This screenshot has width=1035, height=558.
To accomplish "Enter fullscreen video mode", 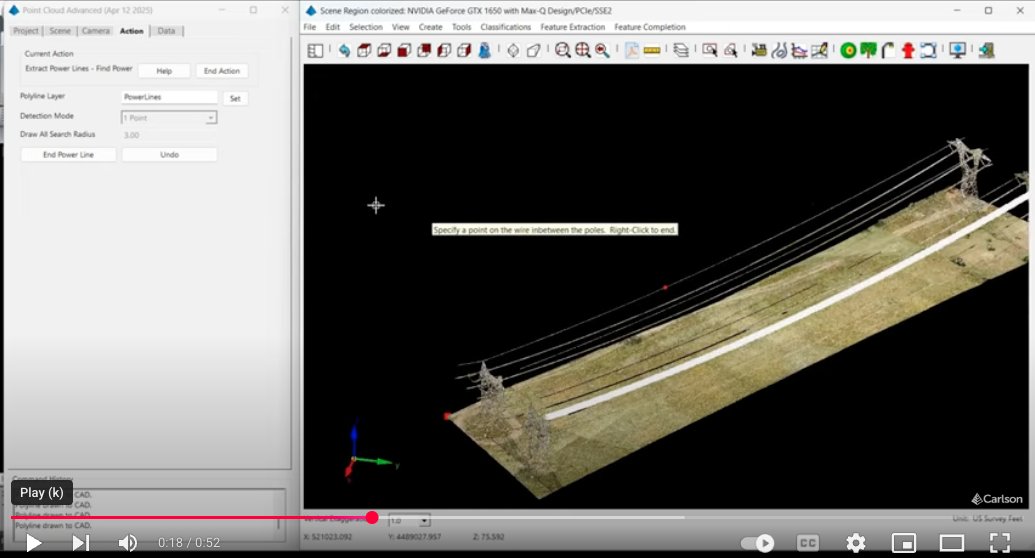I will pyautogui.click(x=1000, y=543).
